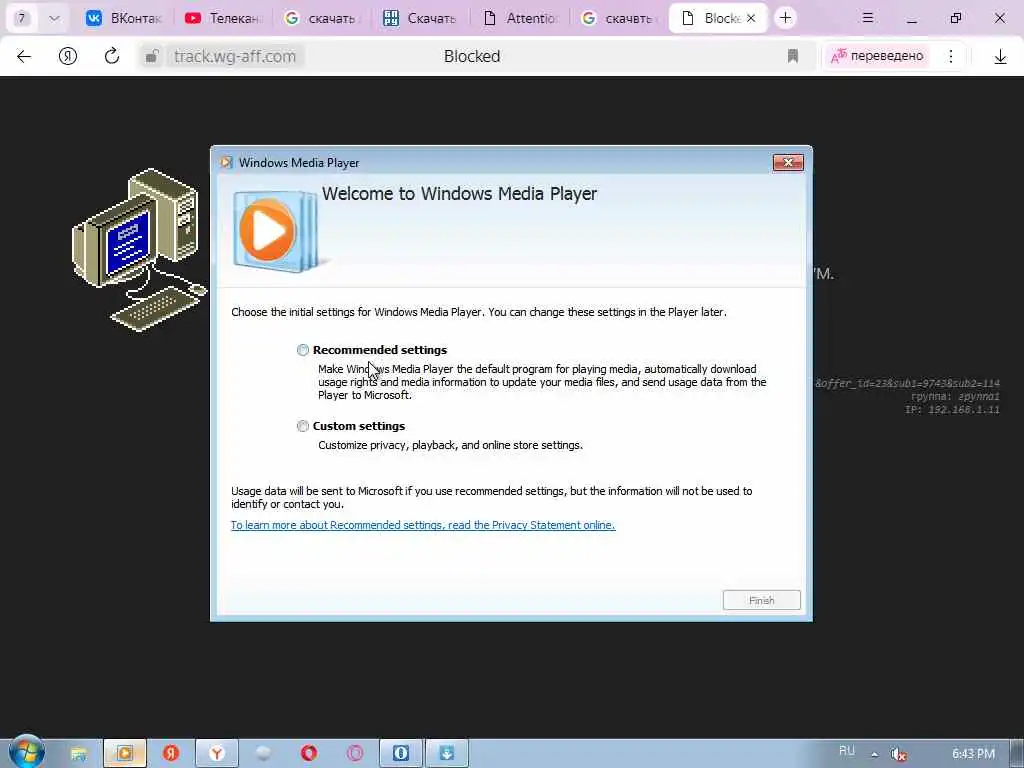Click the muted volume tray icon

(899, 754)
